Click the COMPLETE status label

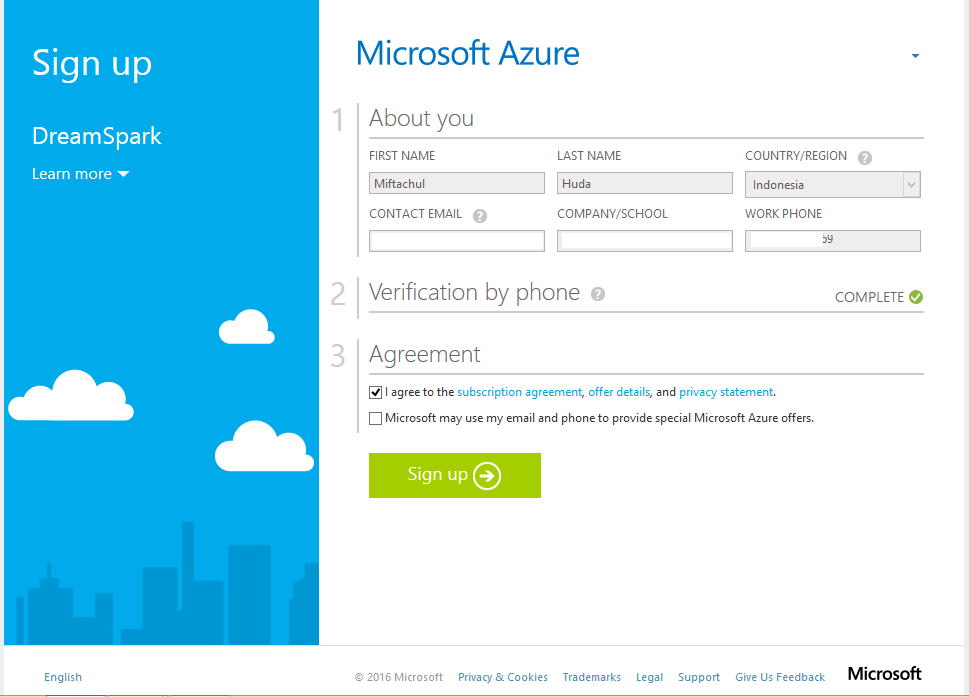point(870,297)
